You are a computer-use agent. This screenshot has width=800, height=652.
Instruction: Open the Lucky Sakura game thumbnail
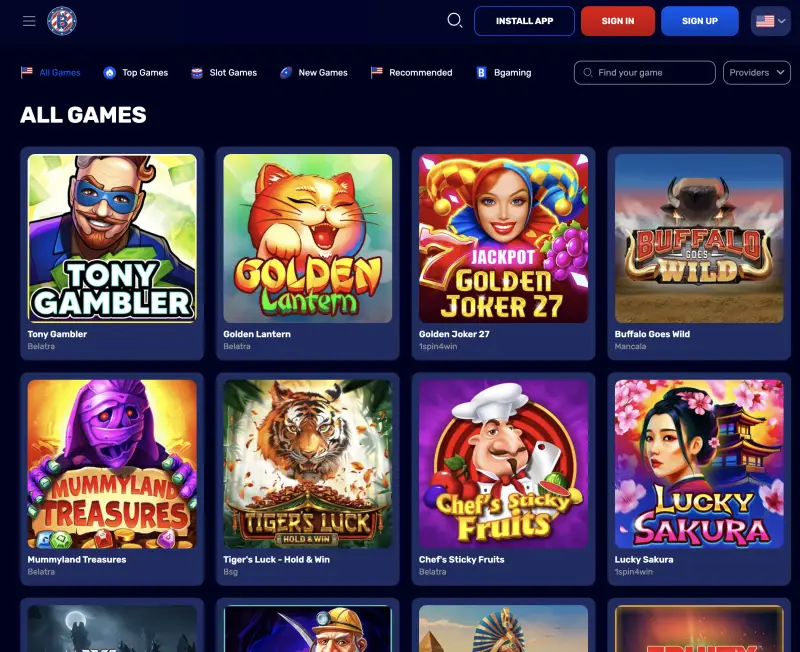coord(699,464)
